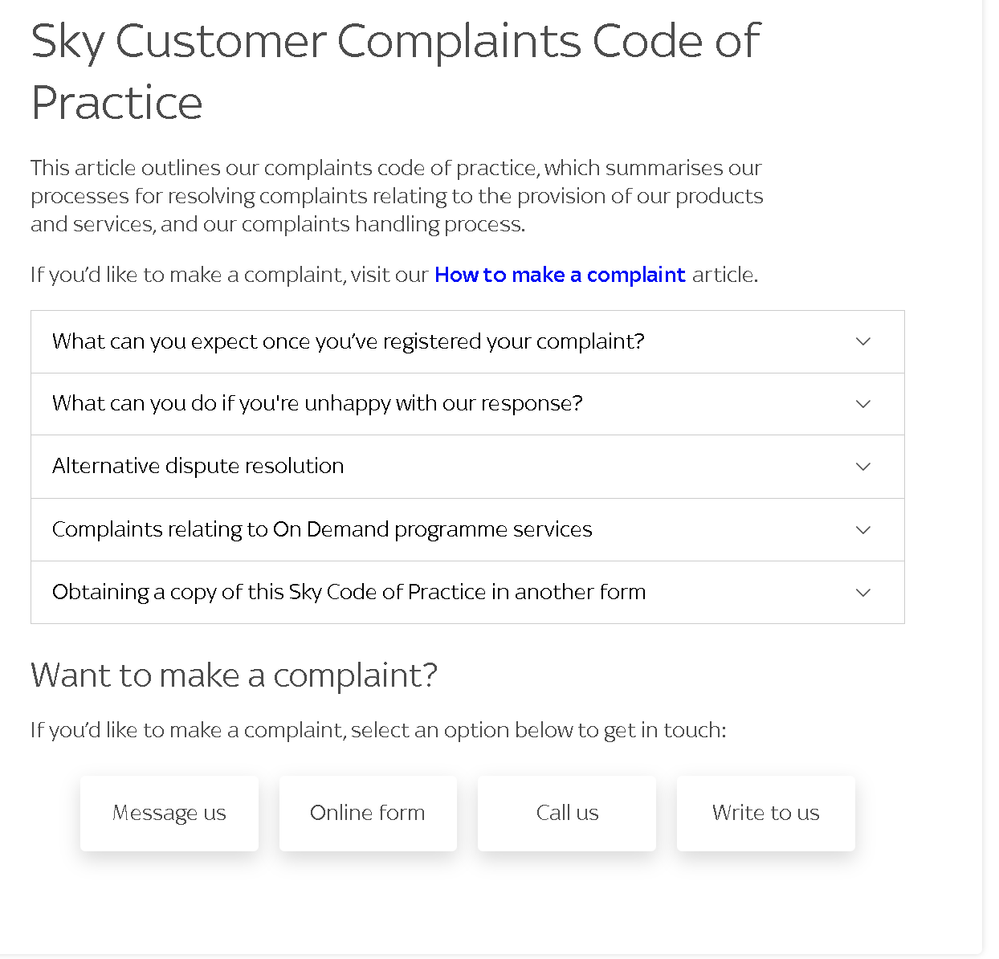Show 'Complaints relating to On Demand programme services'

coord(322,529)
